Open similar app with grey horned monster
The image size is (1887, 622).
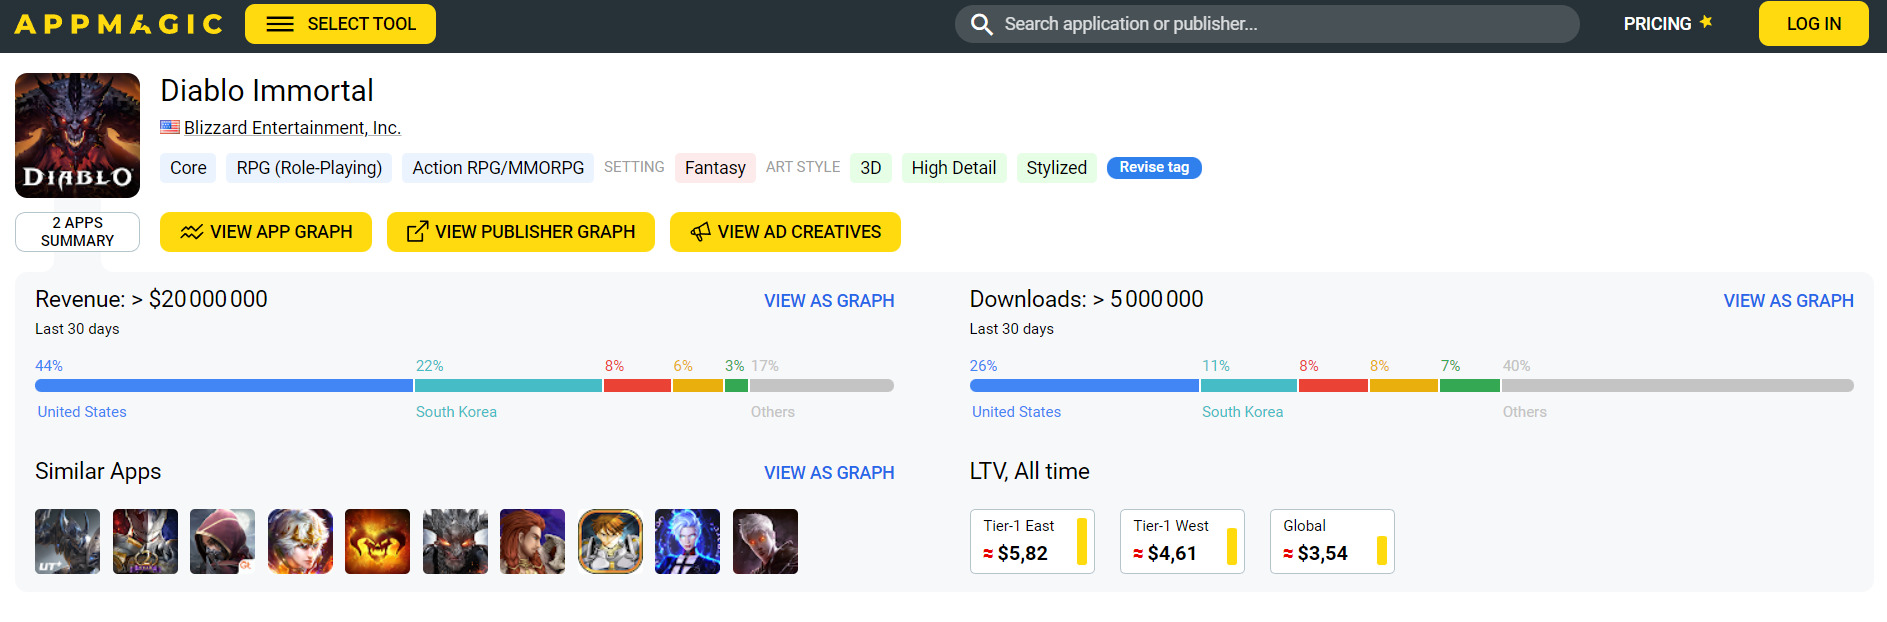pyautogui.click(x=455, y=541)
